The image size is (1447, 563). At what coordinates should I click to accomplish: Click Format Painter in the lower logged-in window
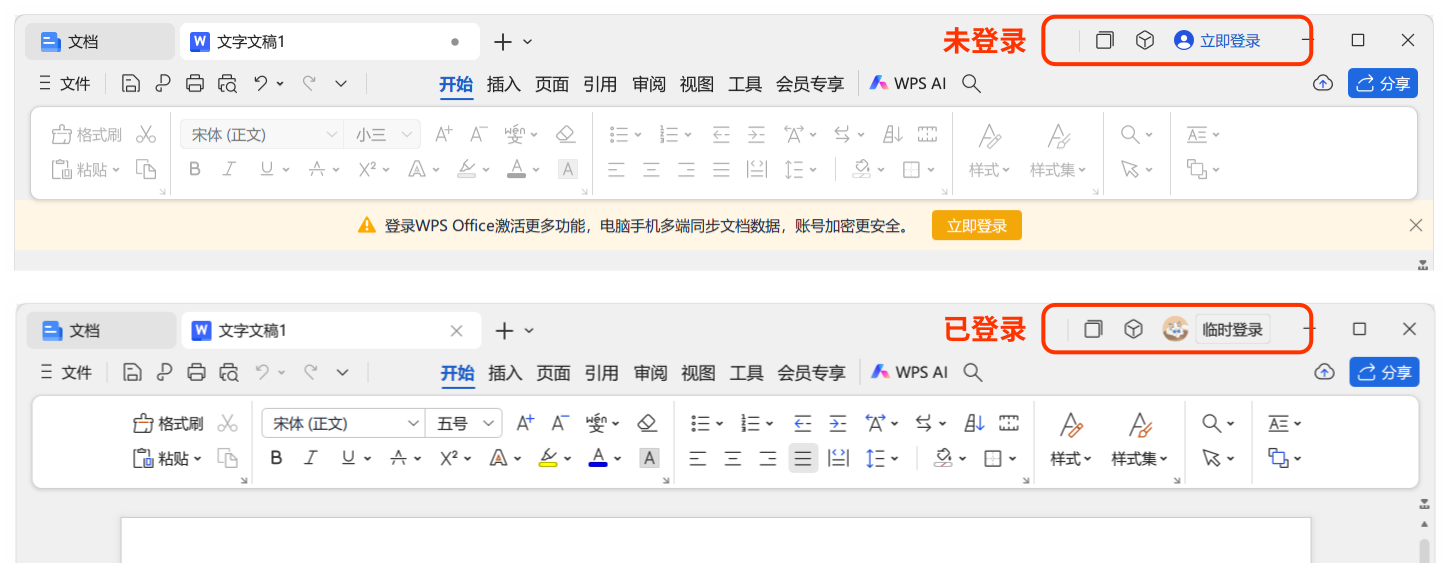click(x=167, y=424)
